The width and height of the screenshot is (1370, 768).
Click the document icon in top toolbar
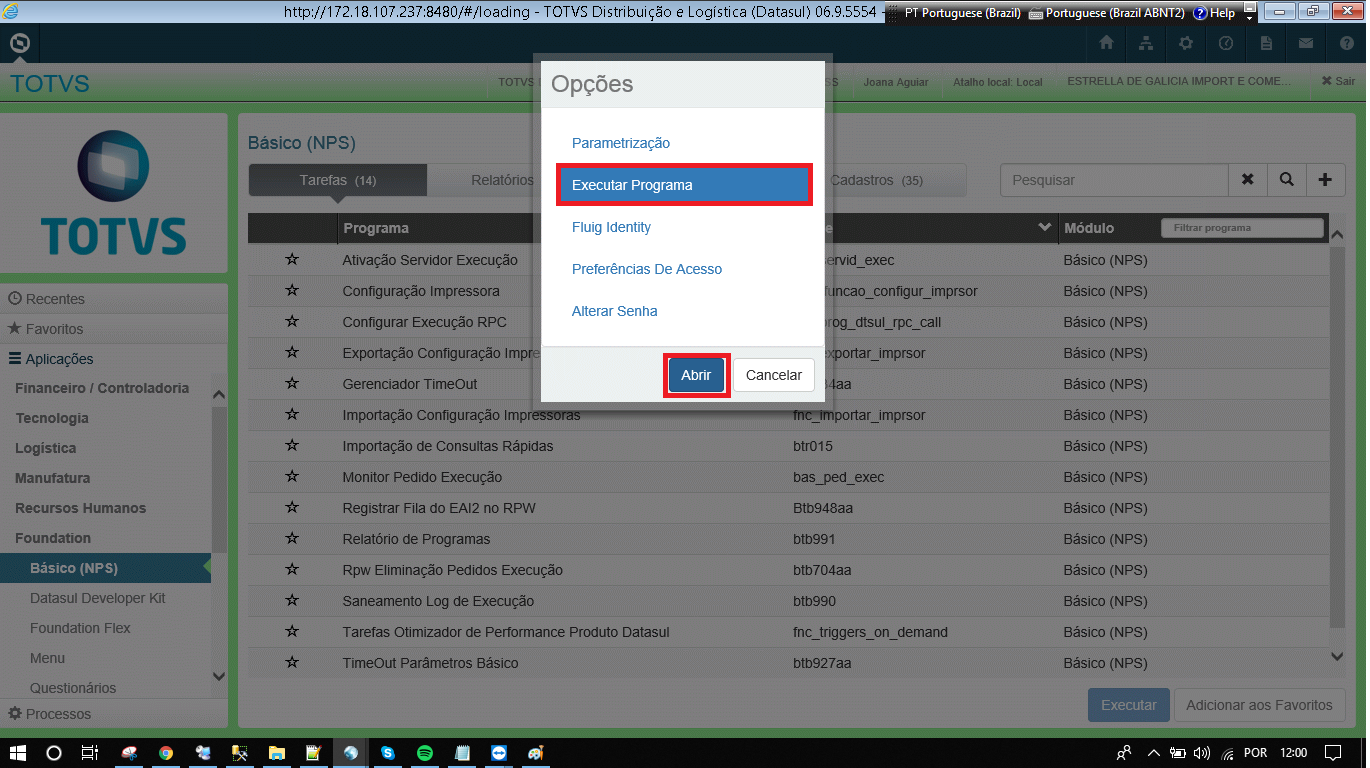pyautogui.click(x=1266, y=44)
